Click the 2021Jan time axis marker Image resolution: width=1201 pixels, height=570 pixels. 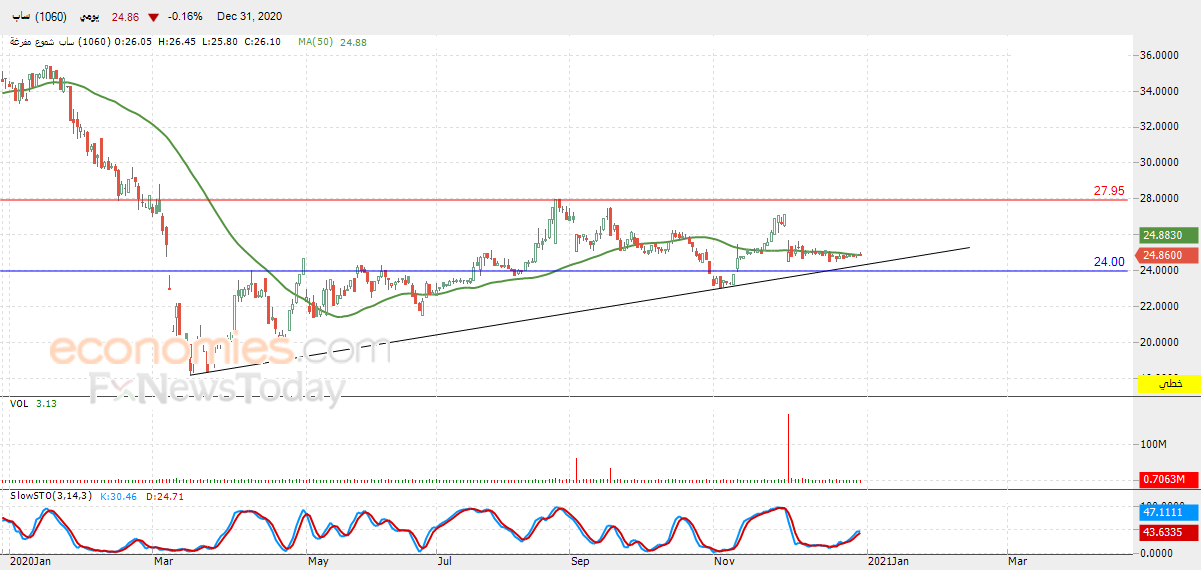(888, 561)
